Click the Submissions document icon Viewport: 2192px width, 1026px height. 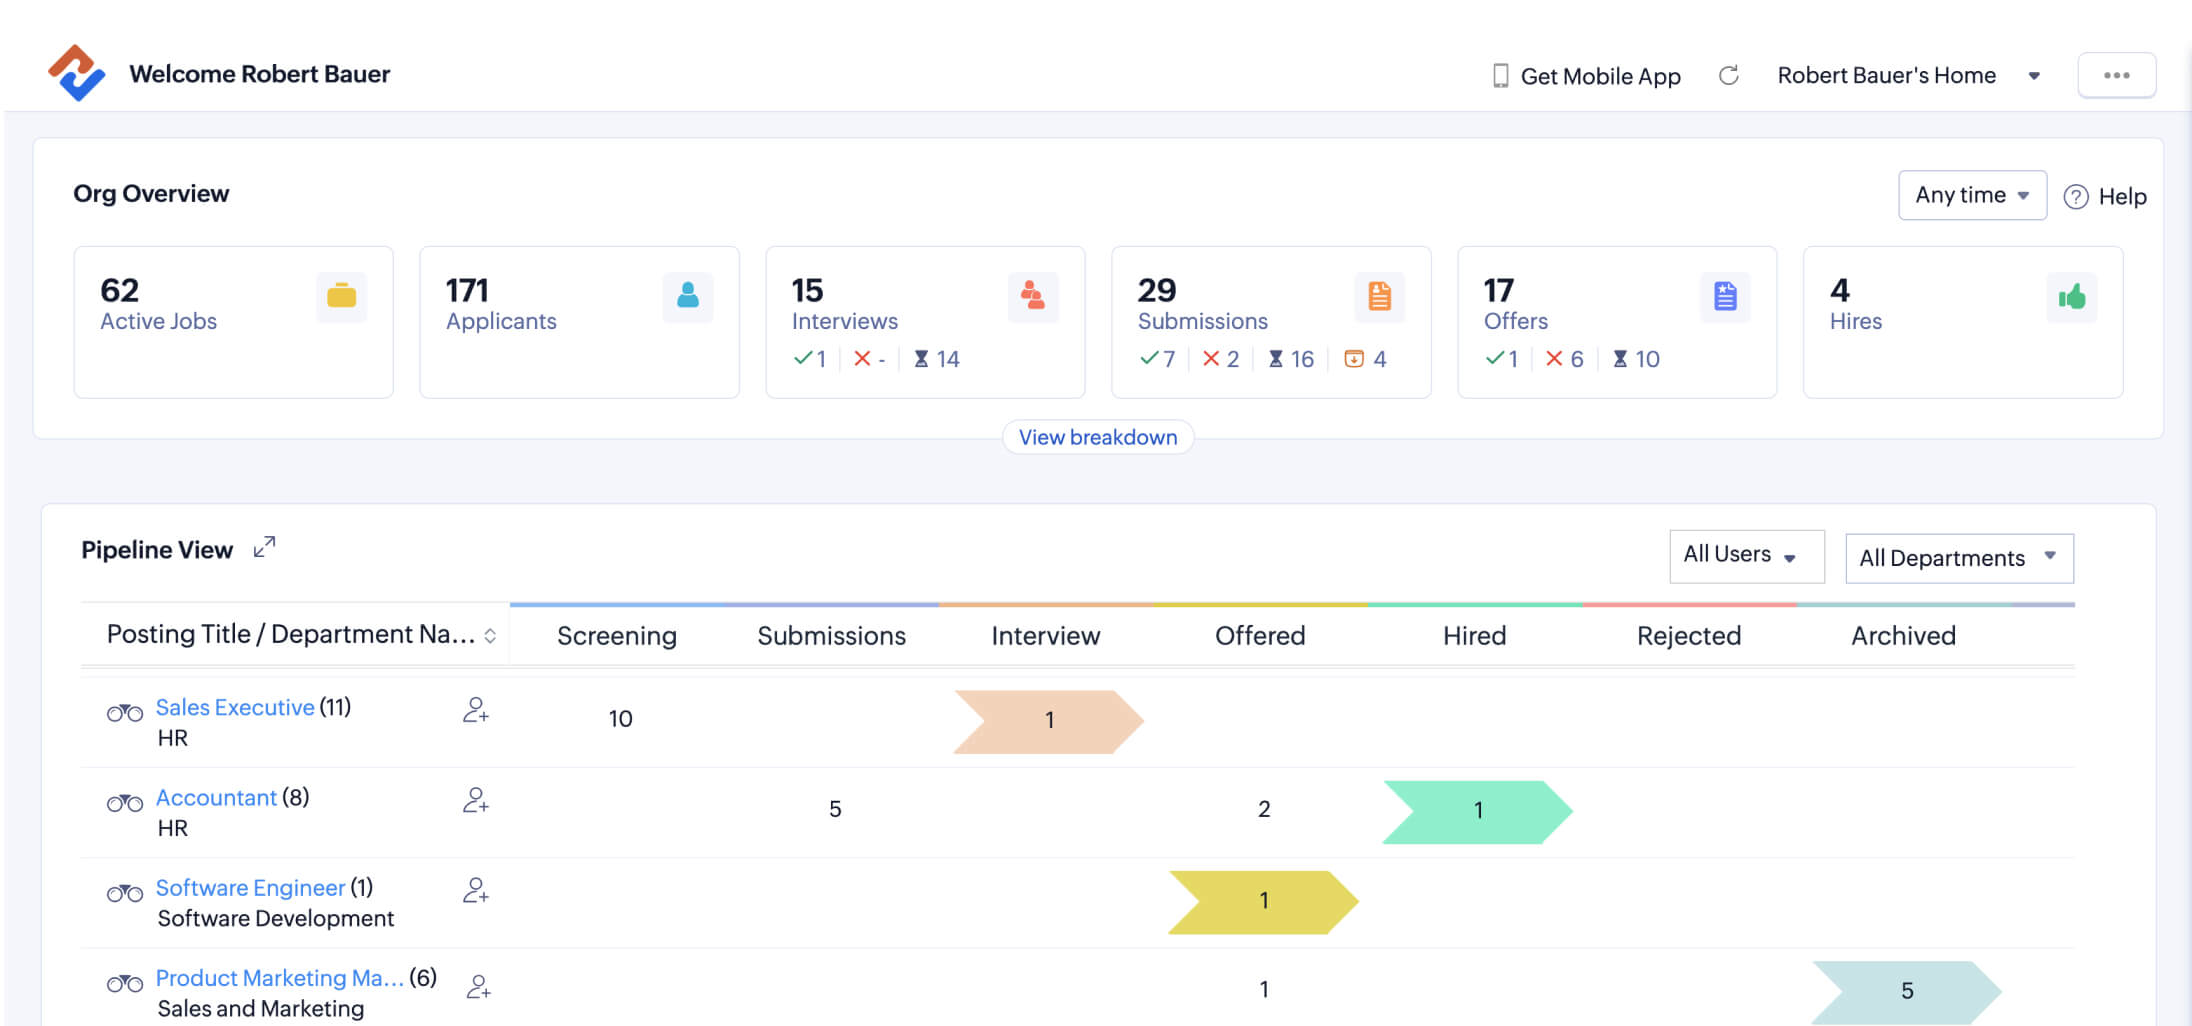[x=1379, y=297]
